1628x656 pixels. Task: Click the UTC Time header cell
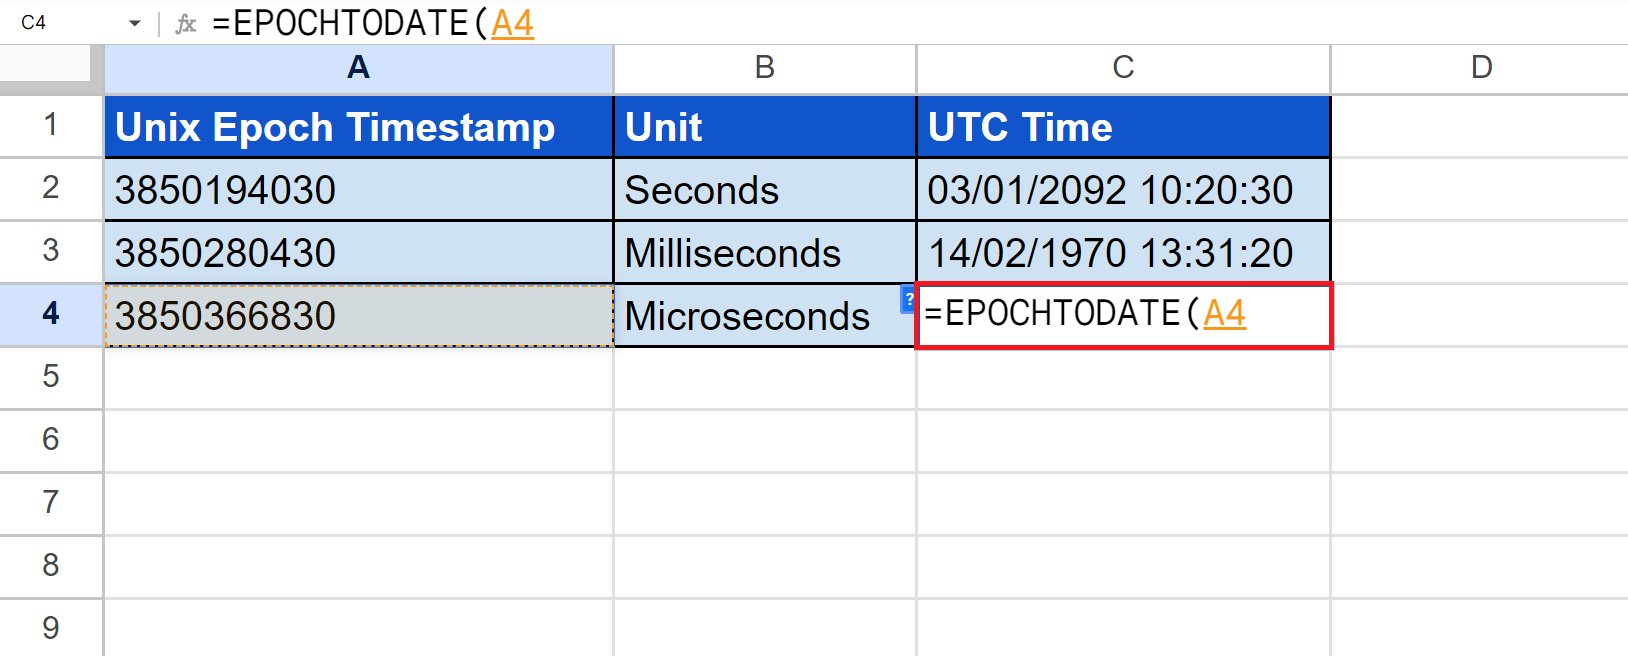coord(1122,127)
